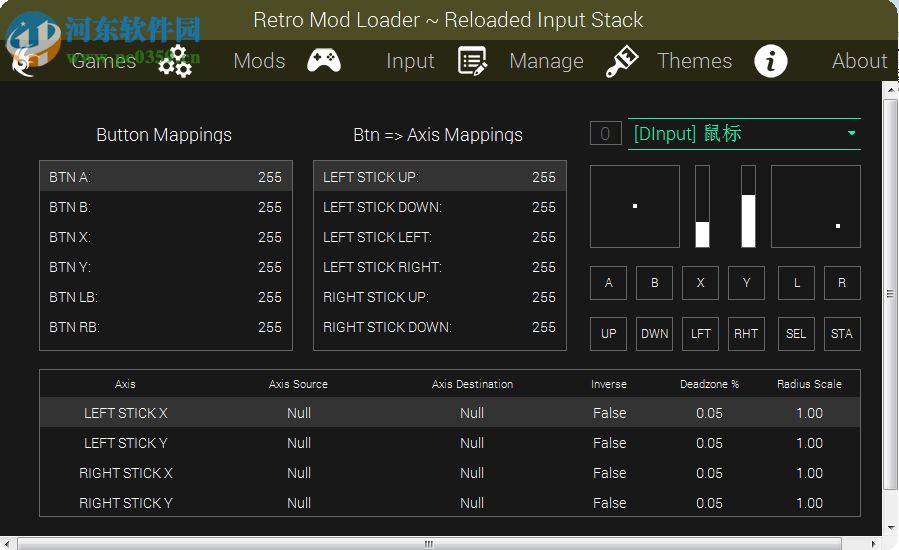Click the DWN d-pad indicator
This screenshot has height=550, width=899.
(654, 334)
